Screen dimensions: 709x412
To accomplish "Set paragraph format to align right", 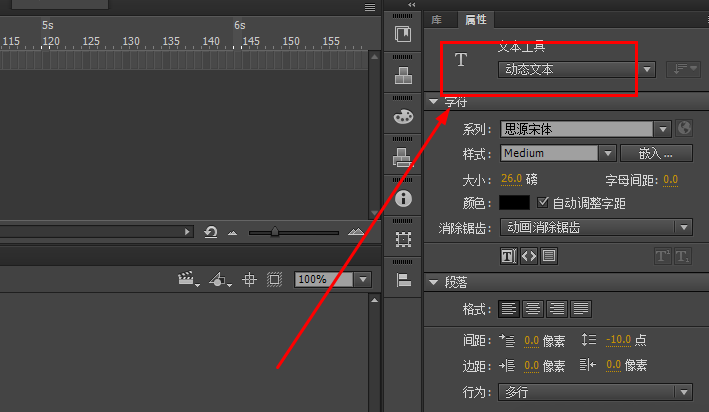I will point(557,309).
